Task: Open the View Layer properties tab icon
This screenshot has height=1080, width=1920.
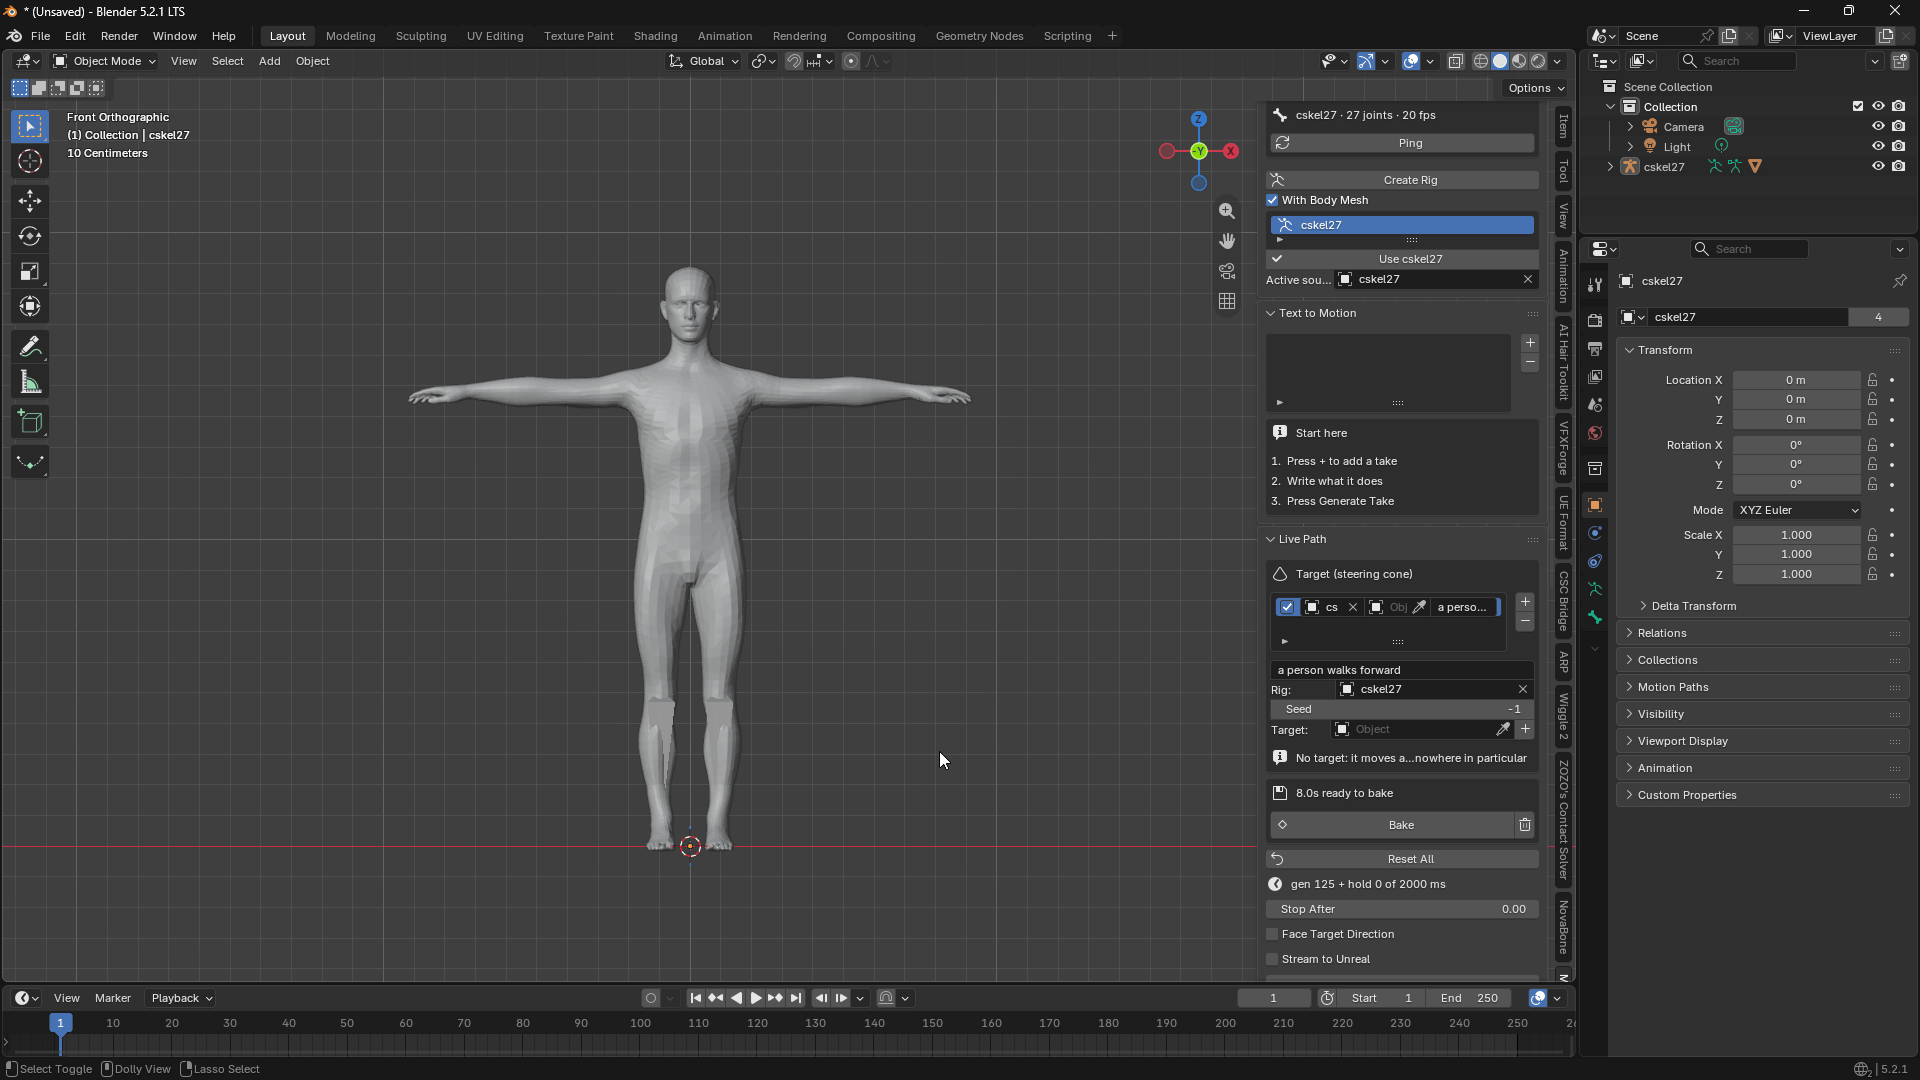Action: pos(1595,376)
